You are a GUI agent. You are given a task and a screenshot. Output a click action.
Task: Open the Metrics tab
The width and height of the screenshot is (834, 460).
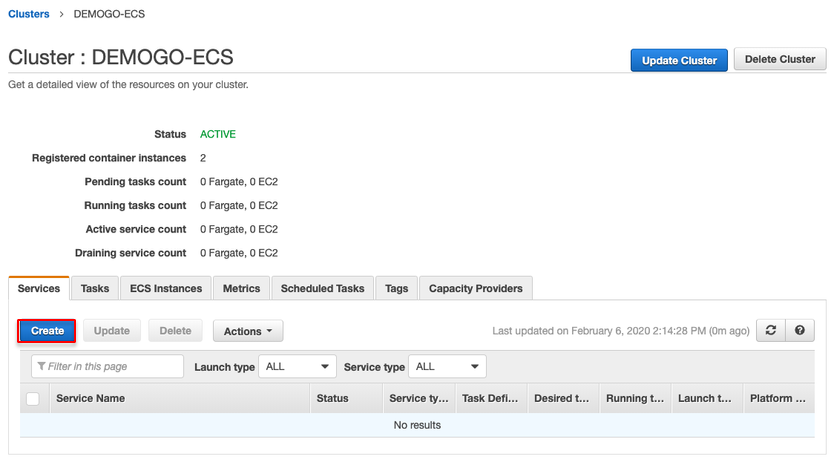(241, 288)
